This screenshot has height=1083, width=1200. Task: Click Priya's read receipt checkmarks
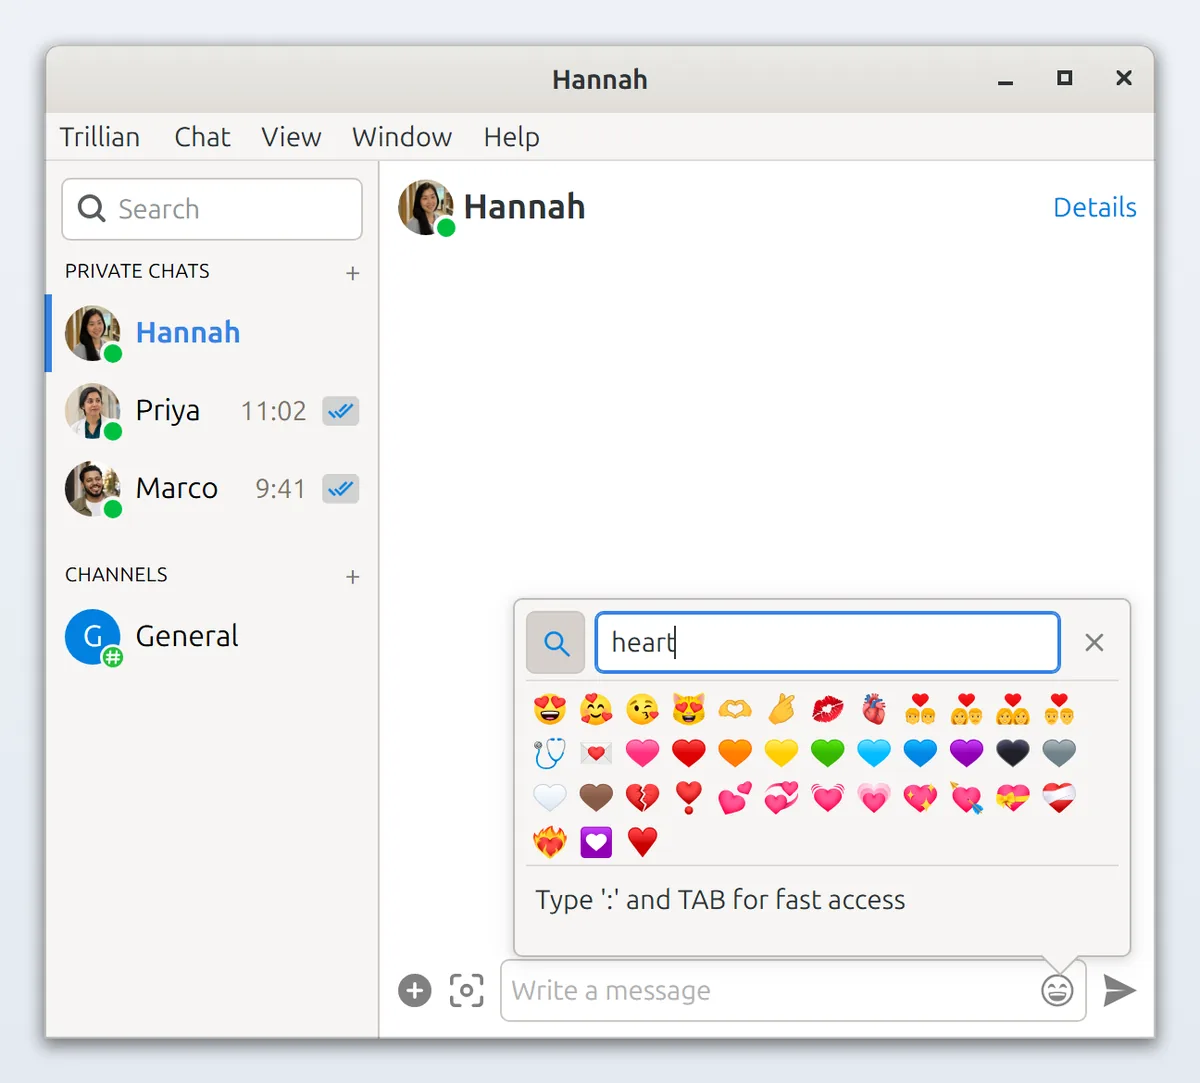click(x=341, y=411)
